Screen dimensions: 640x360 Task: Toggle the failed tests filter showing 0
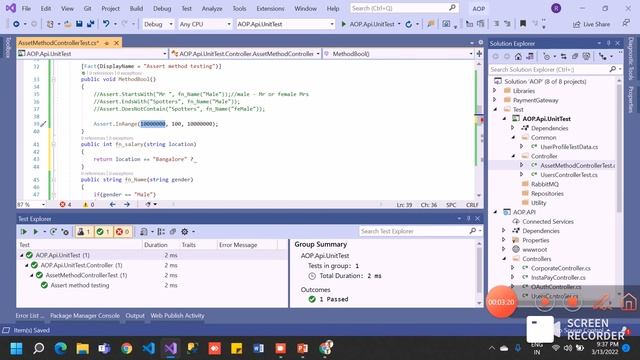pyautogui.click(x=122, y=231)
